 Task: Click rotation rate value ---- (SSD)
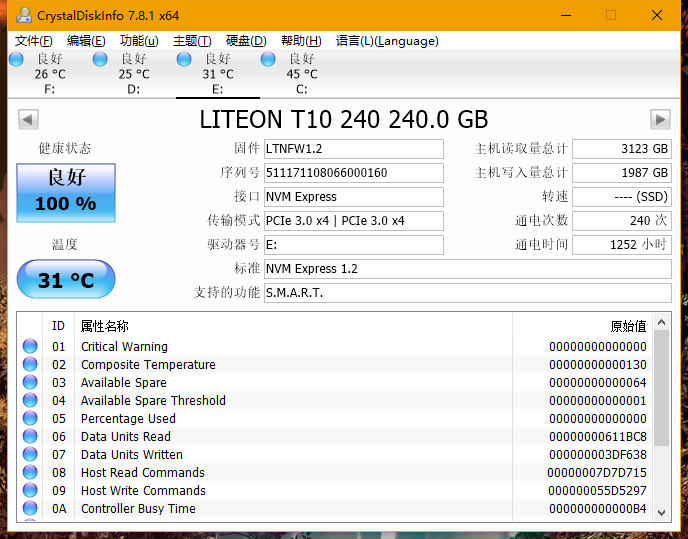tap(622, 197)
